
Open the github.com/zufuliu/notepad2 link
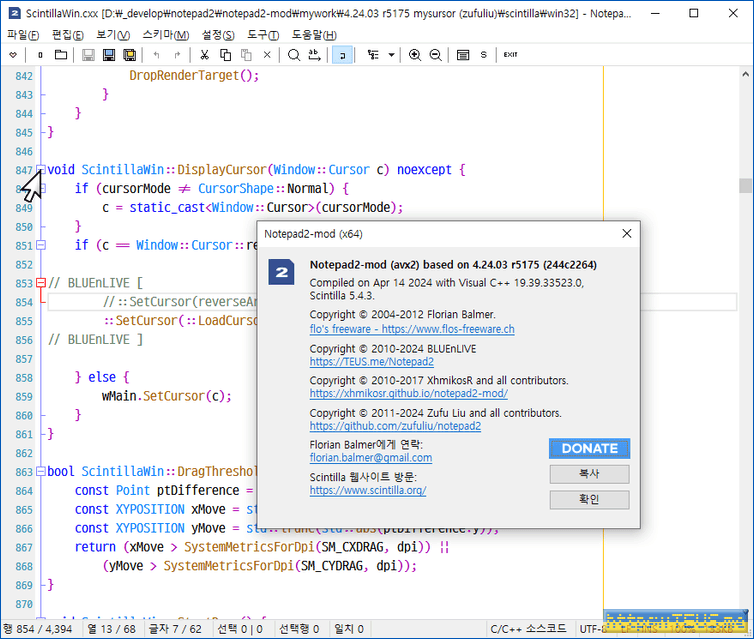[395, 426]
